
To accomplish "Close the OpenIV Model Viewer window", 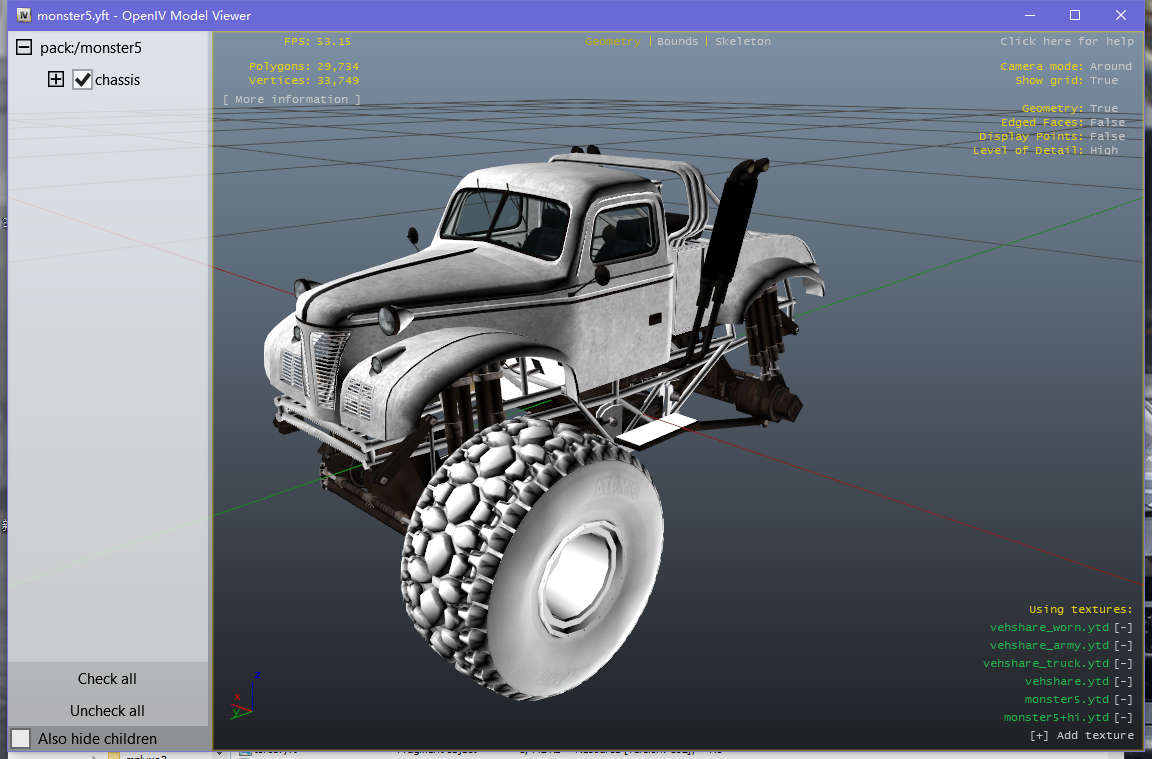I will coord(1120,15).
